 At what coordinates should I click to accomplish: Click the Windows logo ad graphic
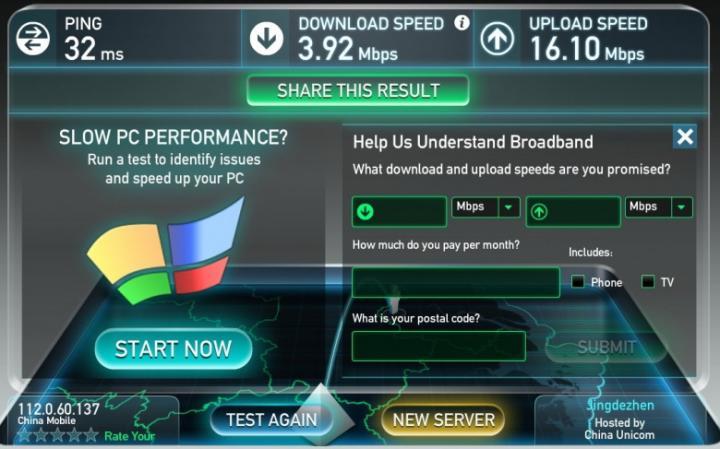[165, 250]
